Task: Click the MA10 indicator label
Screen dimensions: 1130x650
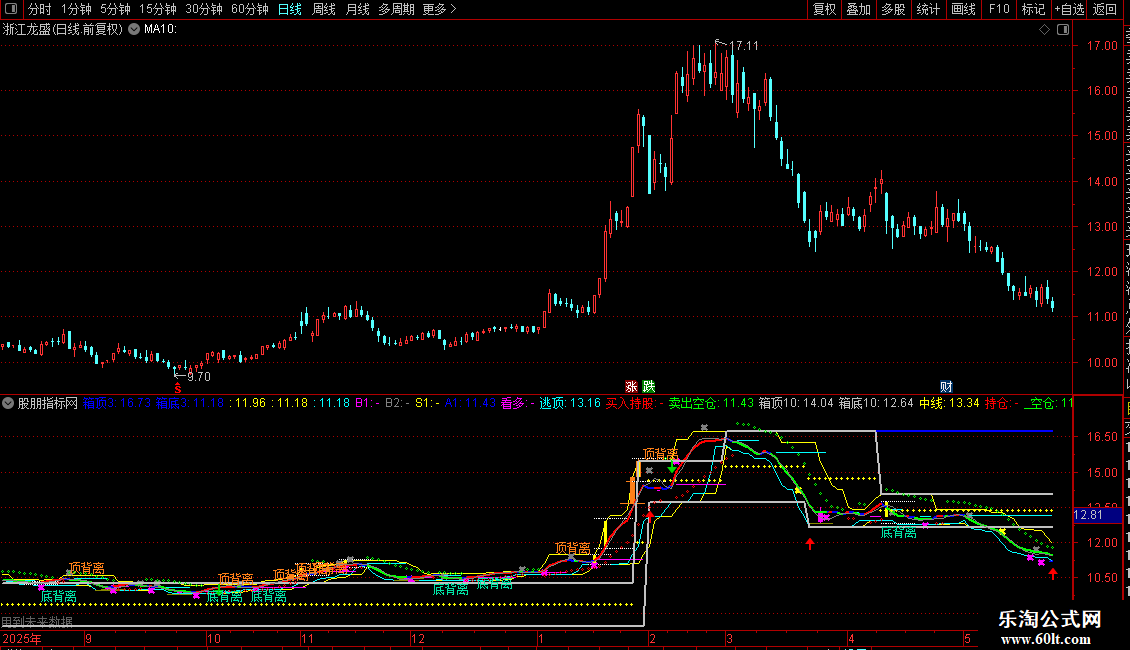Action: [160, 30]
